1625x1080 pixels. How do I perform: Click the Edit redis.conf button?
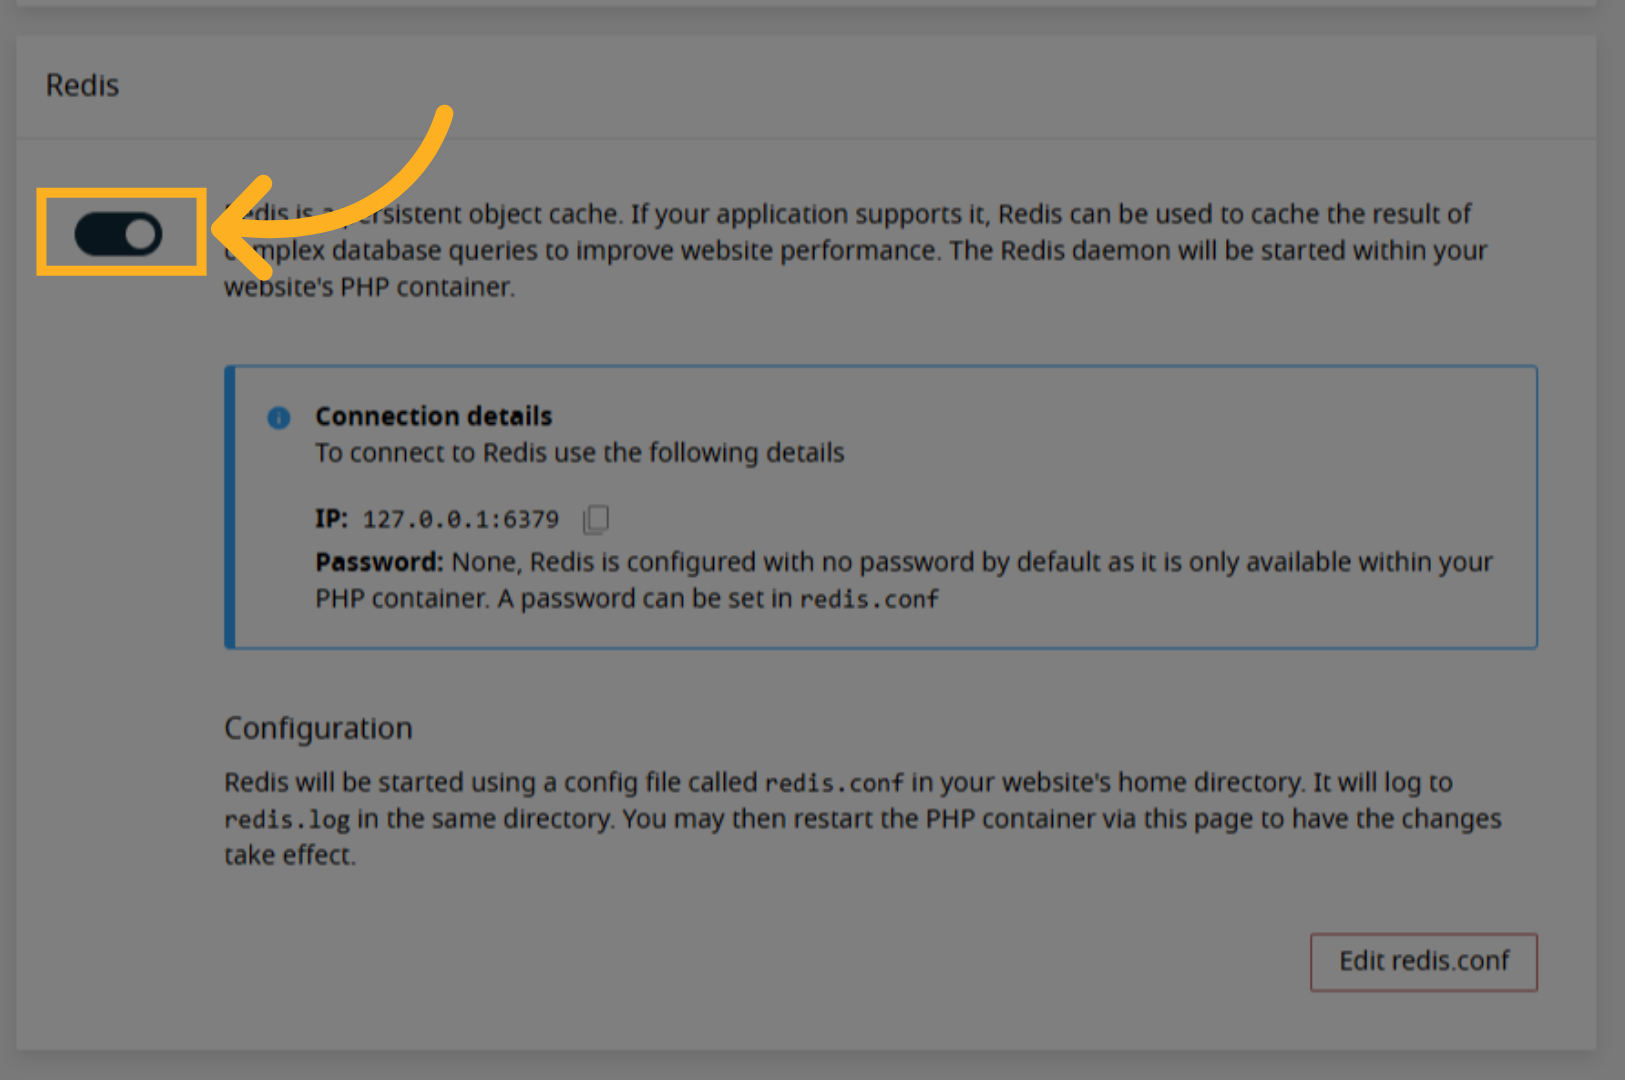click(x=1423, y=961)
